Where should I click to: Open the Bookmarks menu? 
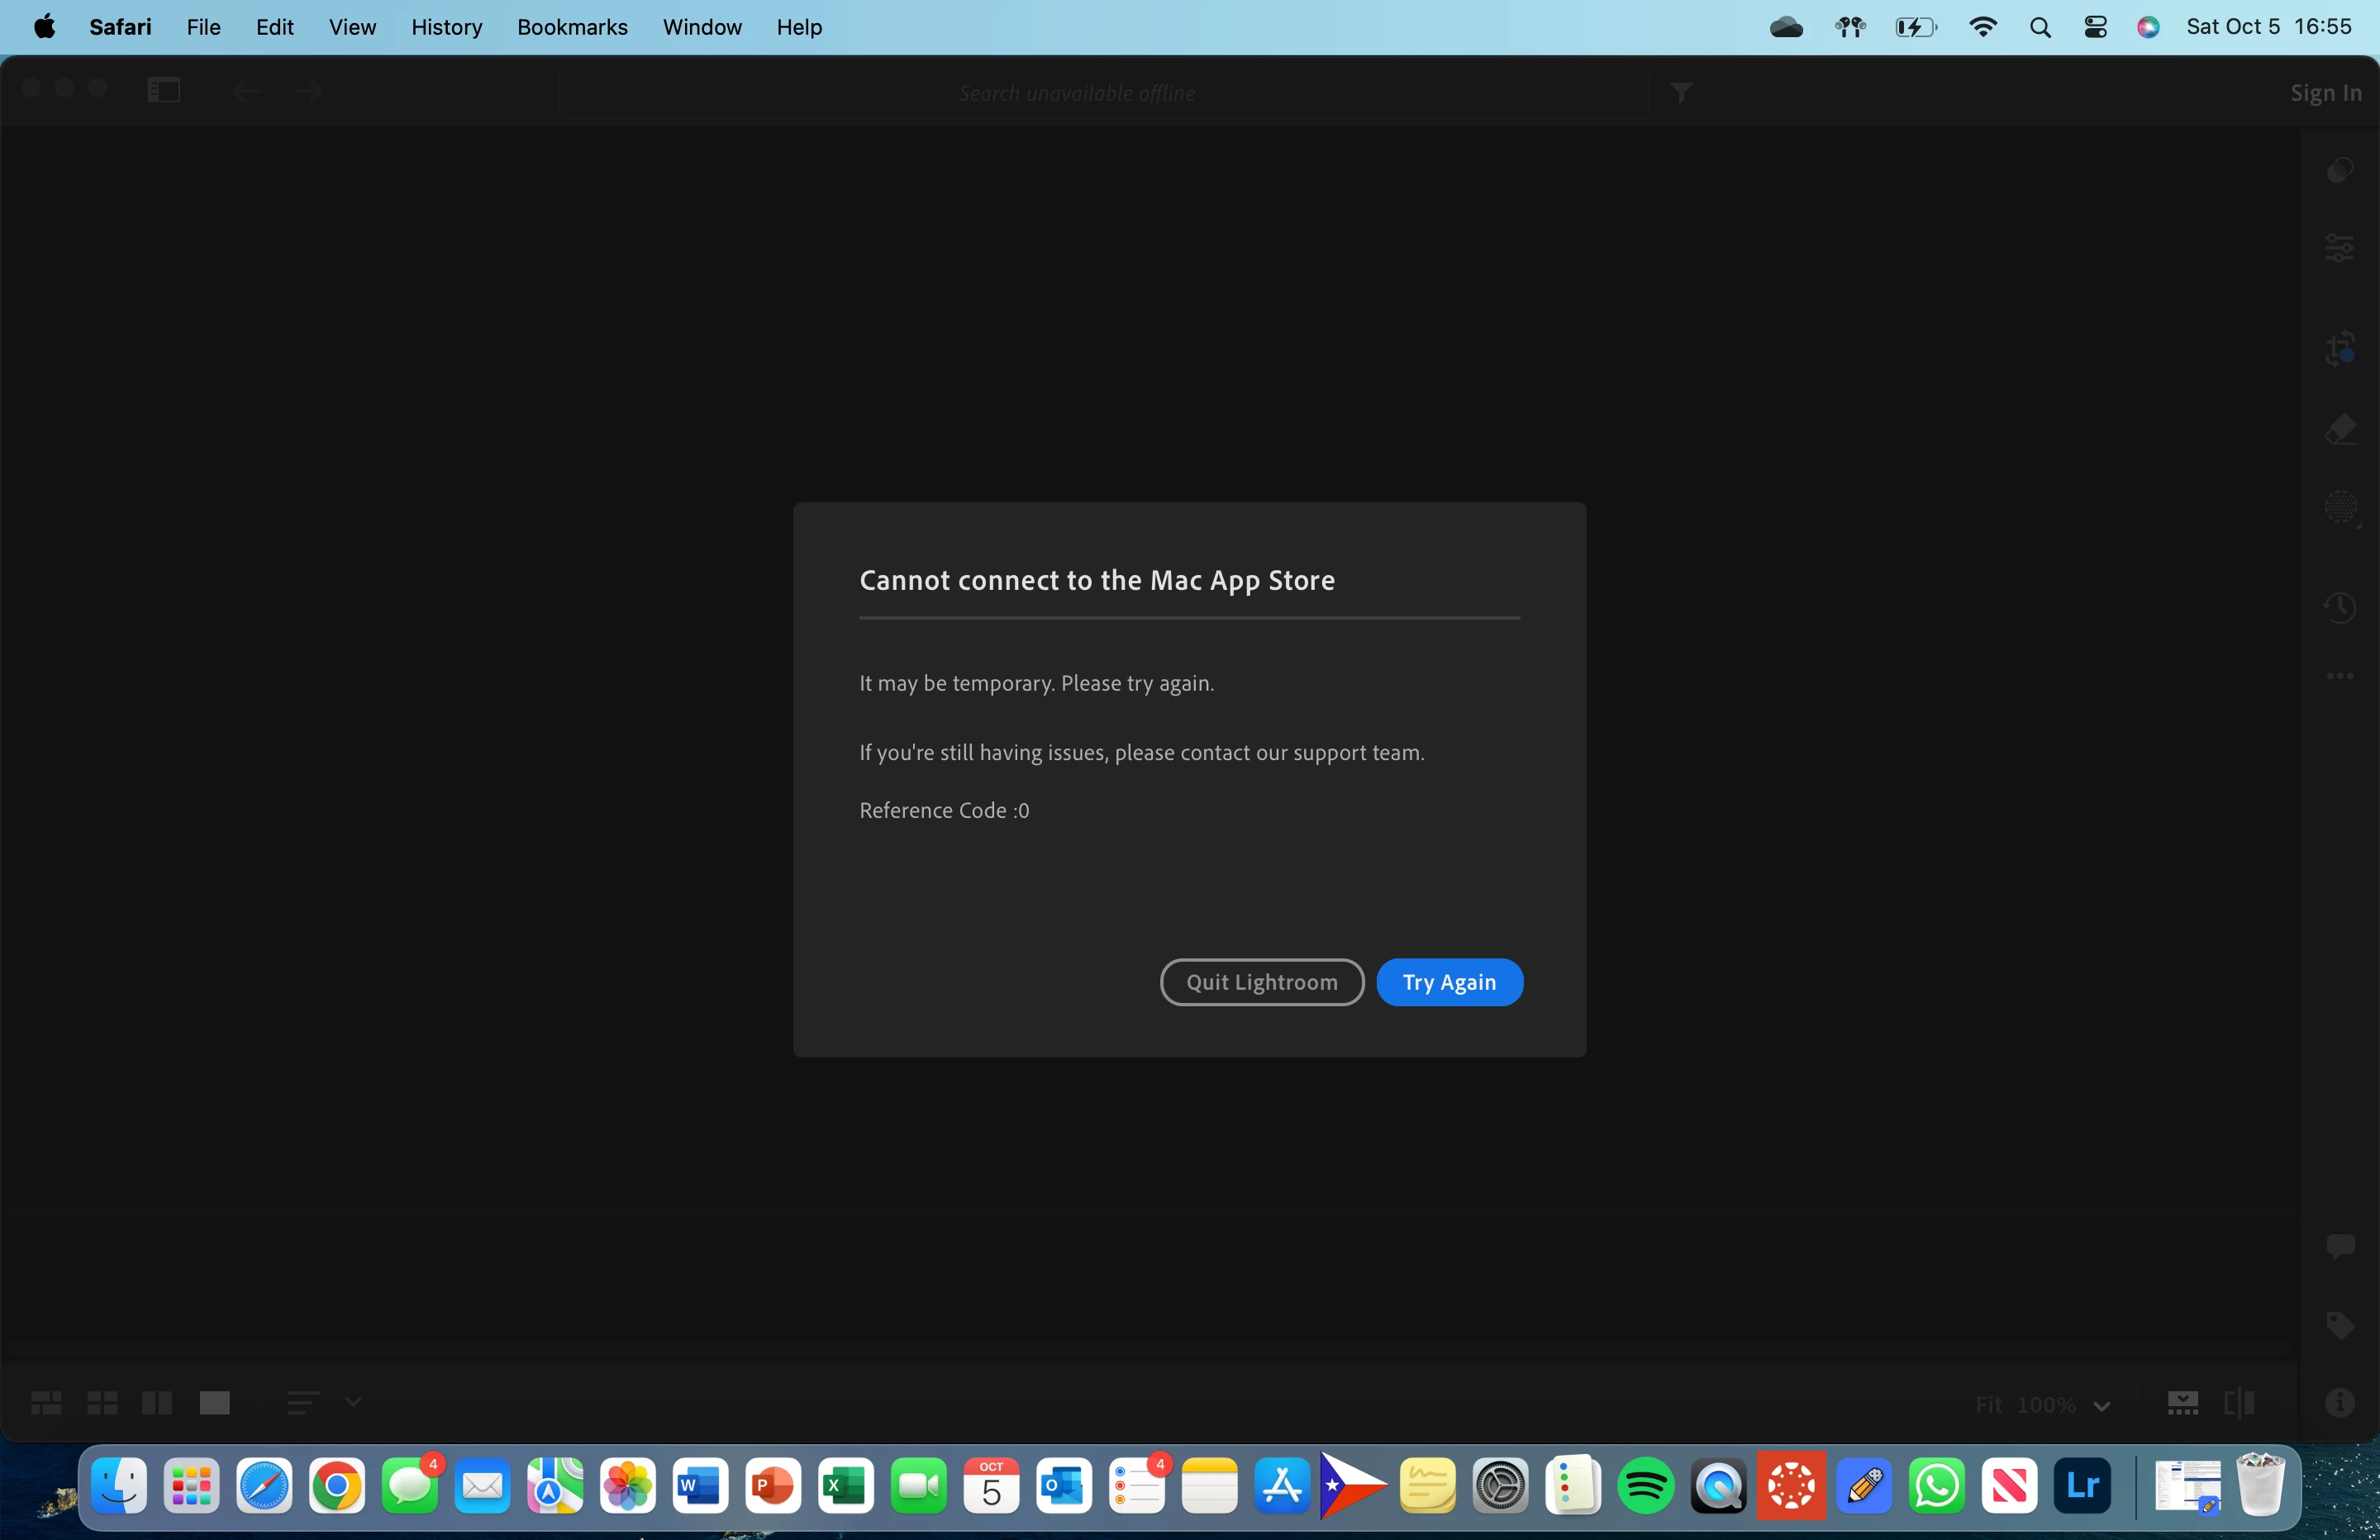pos(572,27)
